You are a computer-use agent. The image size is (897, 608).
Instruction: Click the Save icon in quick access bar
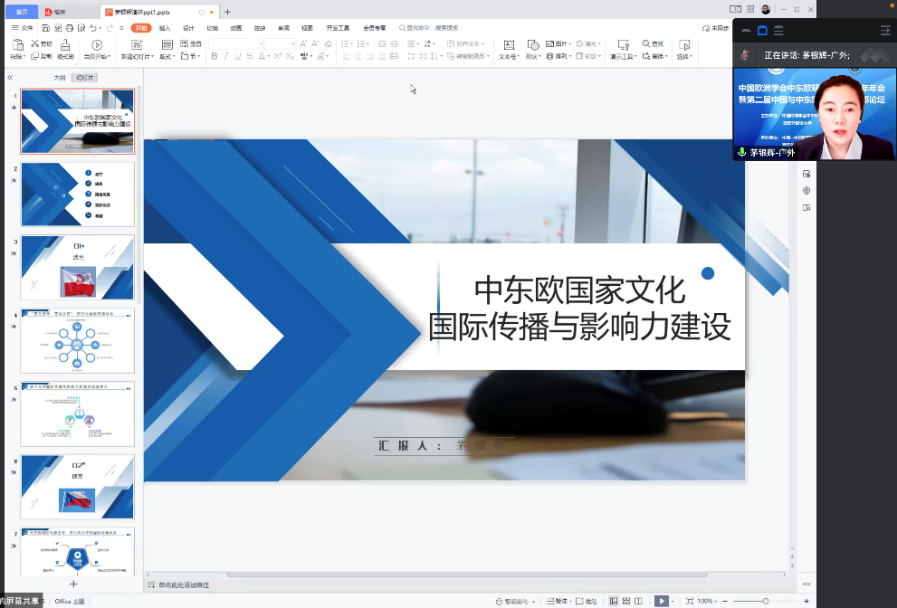click(44, 28)
